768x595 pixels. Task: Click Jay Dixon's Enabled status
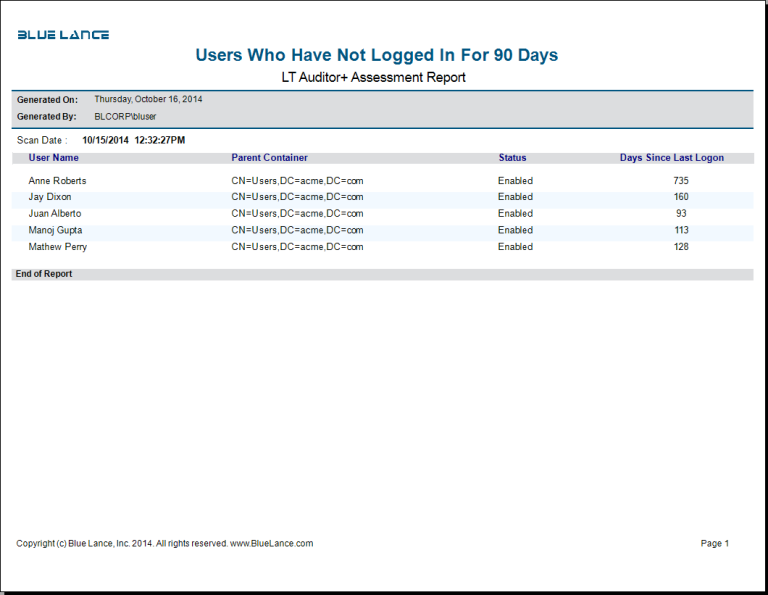click(x=515, y=197)
